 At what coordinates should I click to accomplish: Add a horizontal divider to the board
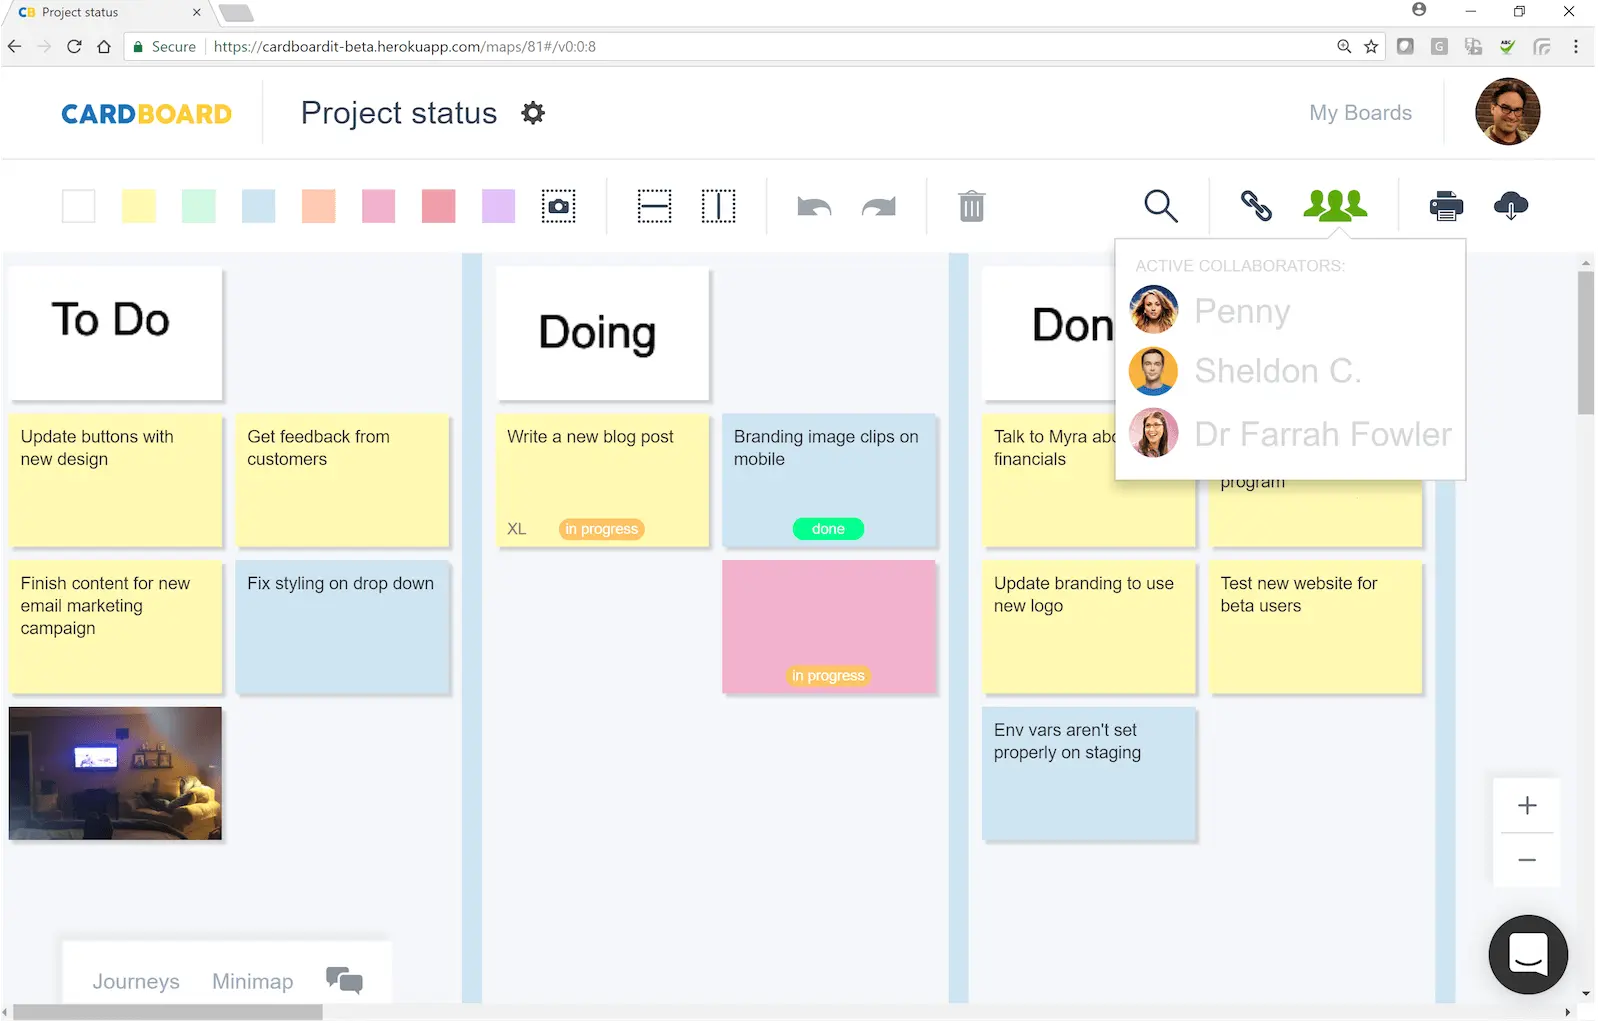[x=654, y=206]
